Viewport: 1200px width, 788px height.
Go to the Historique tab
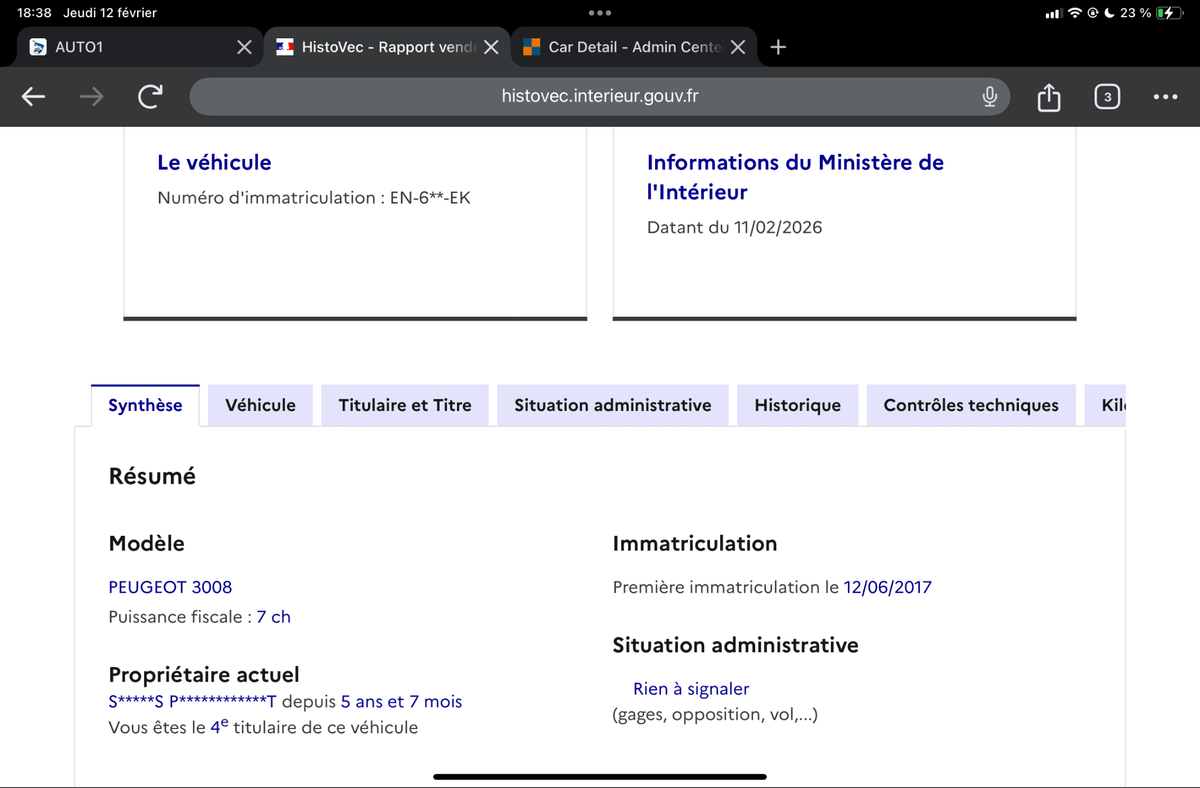[x=797, y=405]
